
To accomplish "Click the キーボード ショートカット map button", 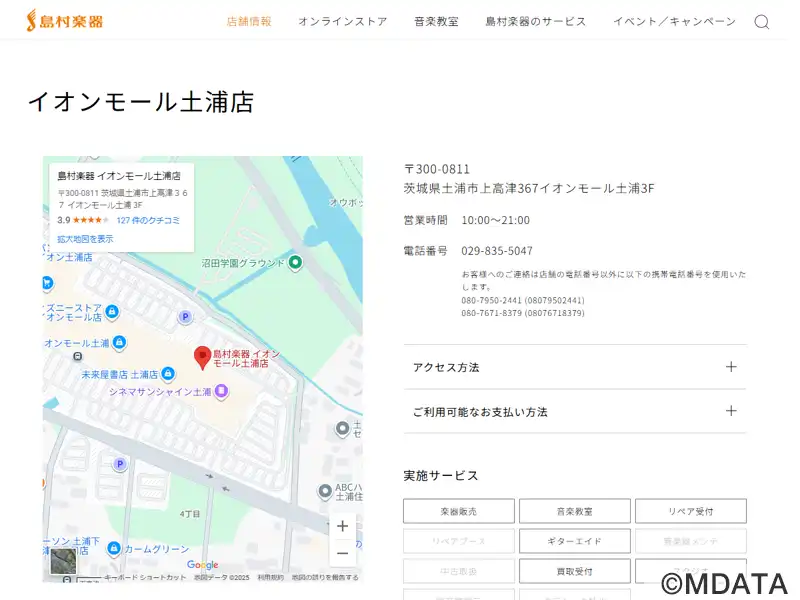I will (145, 578).
